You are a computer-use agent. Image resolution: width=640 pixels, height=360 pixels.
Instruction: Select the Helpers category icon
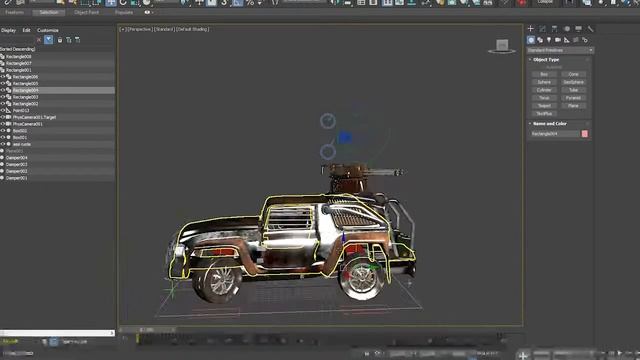567,40
